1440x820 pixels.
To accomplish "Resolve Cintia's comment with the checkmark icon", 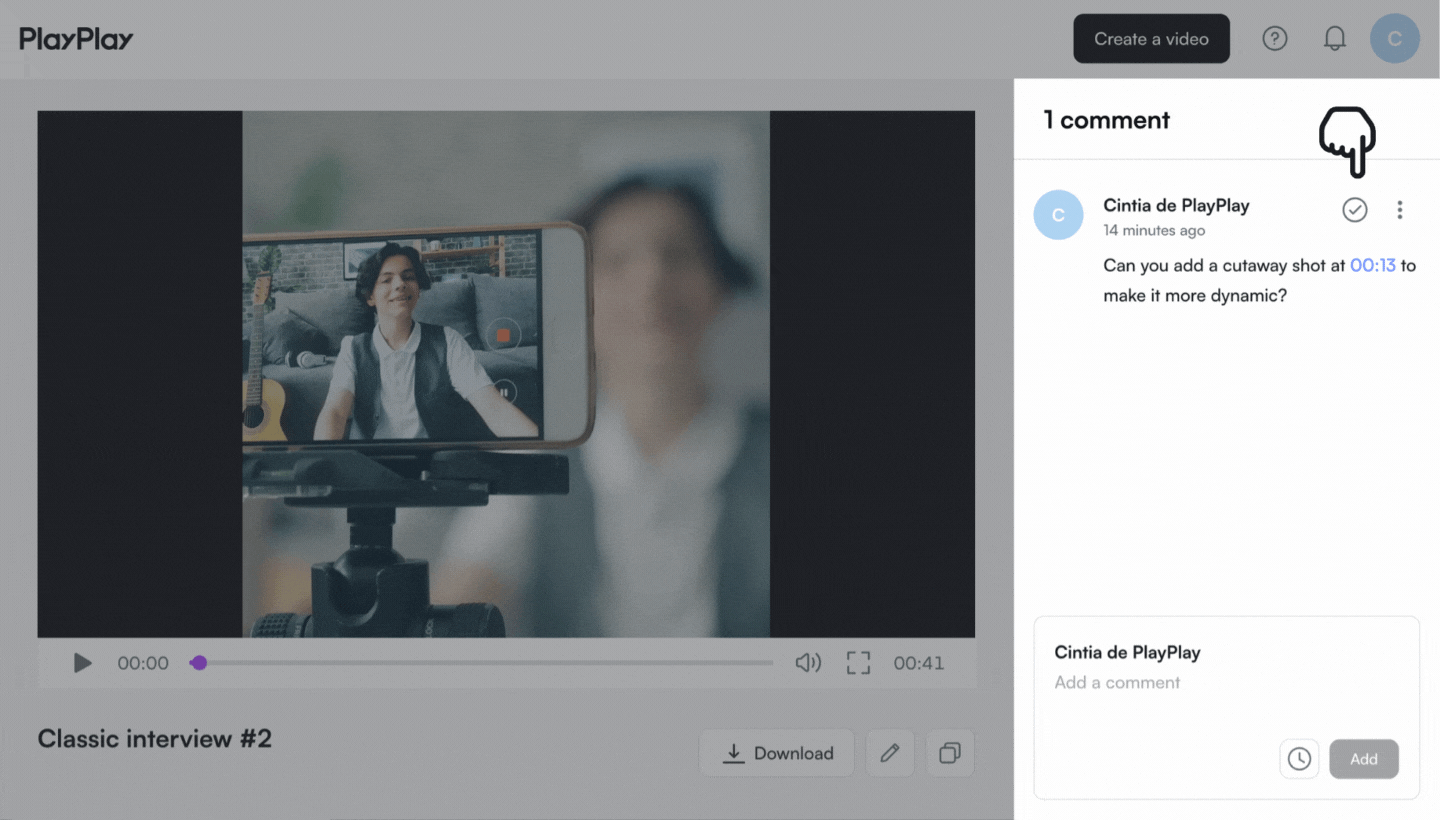I will 1354,210.
